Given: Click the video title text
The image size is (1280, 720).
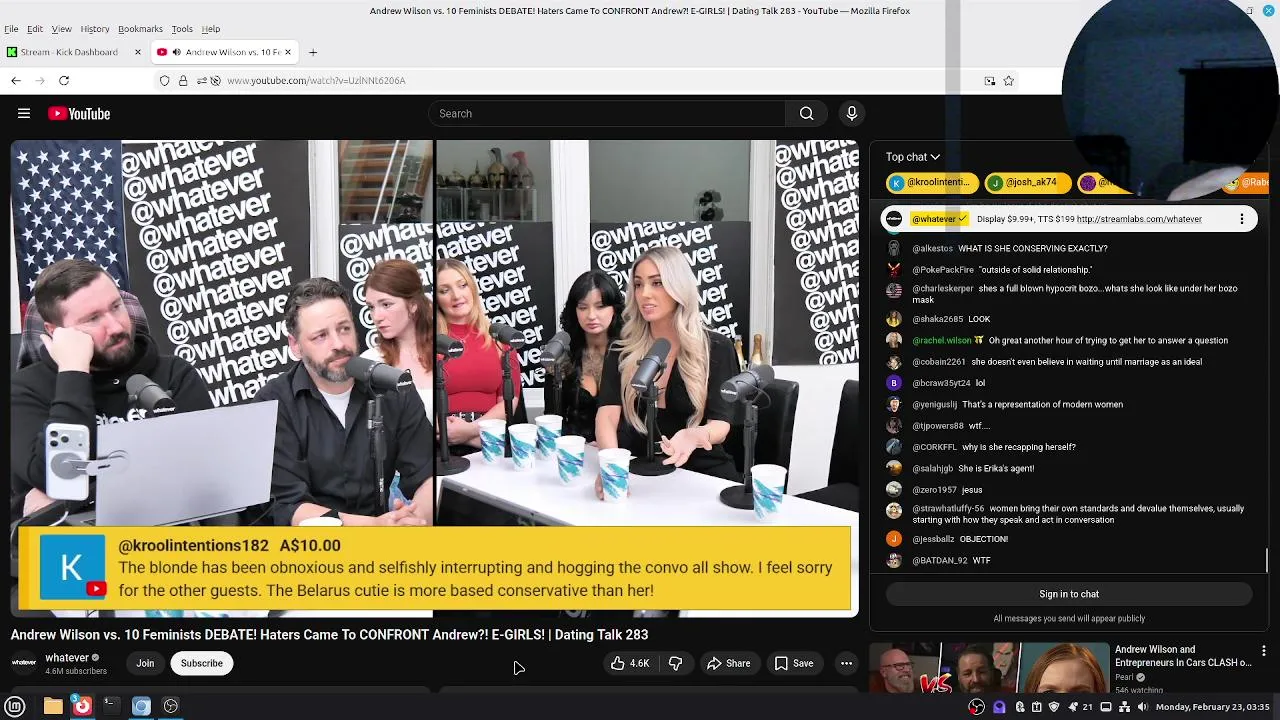Looking at the screenshot, I should tap(329, 635).
